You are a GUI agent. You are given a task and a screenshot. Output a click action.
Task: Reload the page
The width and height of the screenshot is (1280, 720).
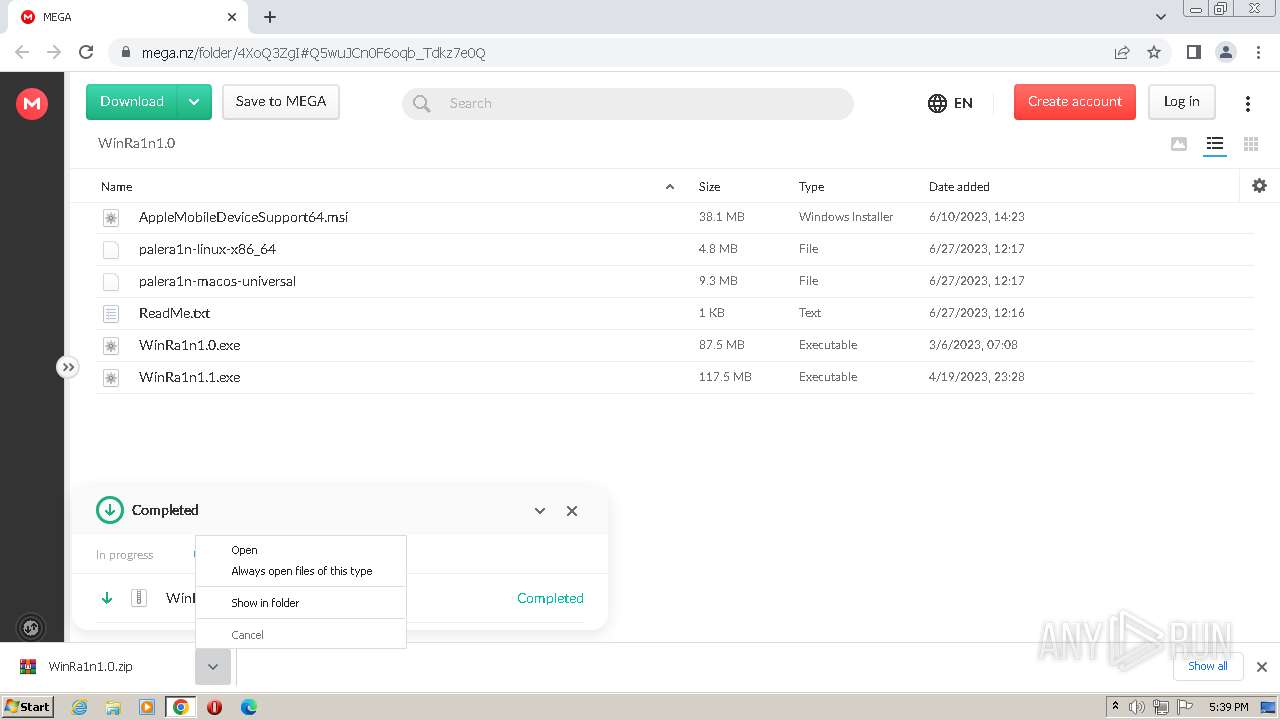click(x=86, y=52)
